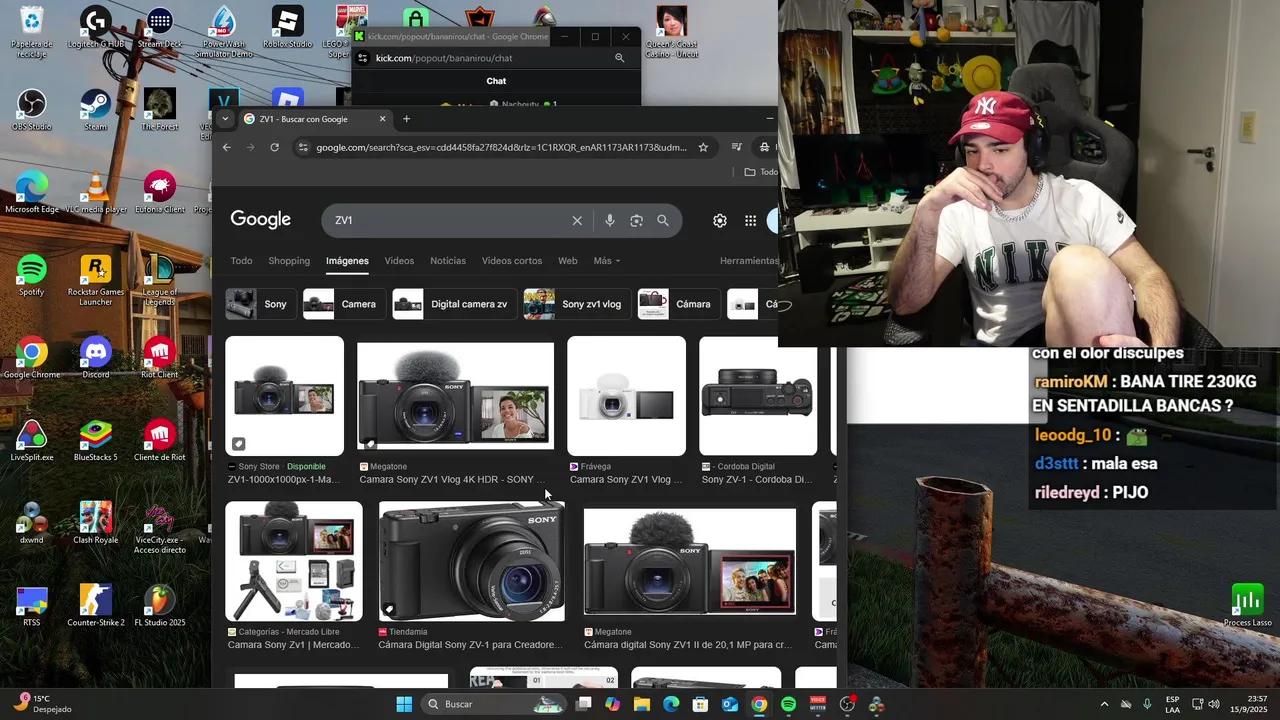Filter images by the Camera chip

[345, 304]
